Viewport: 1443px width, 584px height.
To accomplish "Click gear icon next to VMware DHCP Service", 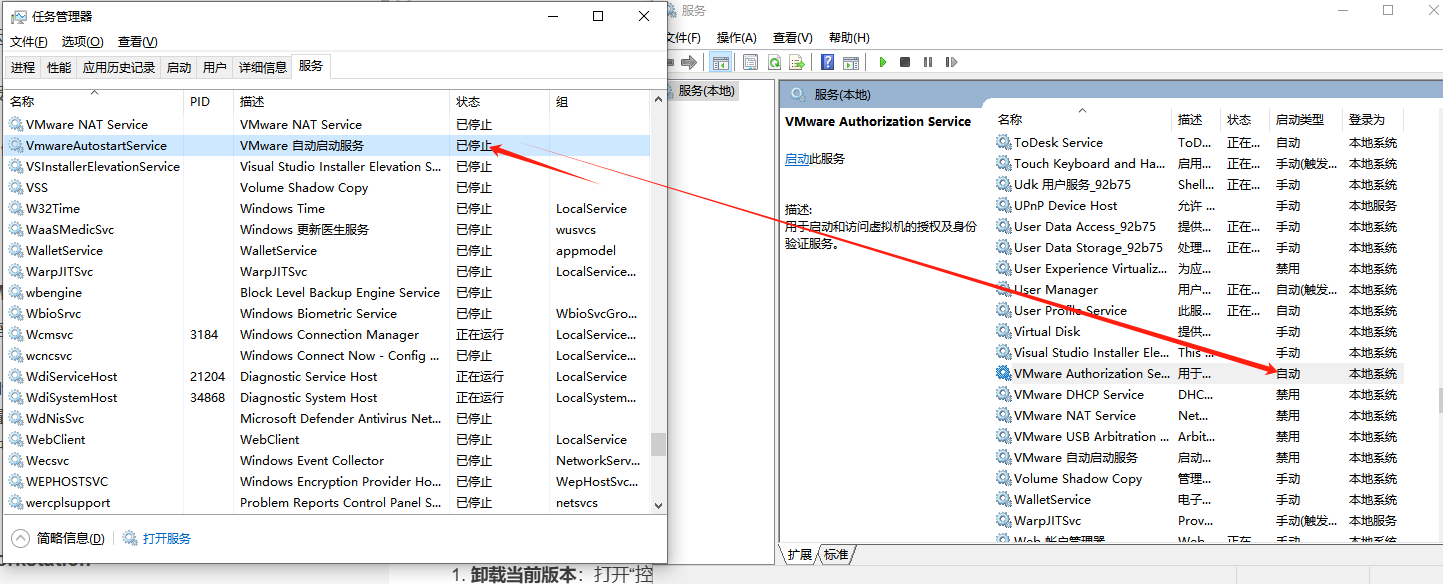I will [1004, 395].
